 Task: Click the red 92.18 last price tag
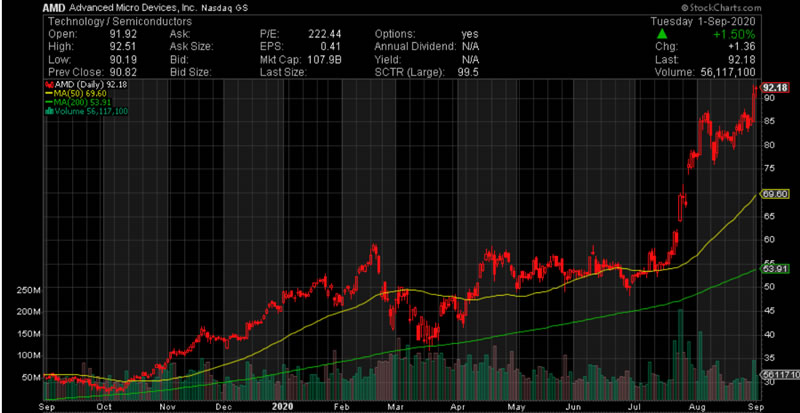pyautogui.click(x=775, y=89)
